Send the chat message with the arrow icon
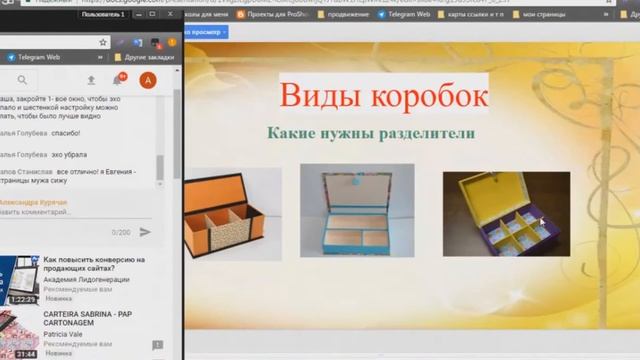Screen dimensions: 640x360 [145, 232]
